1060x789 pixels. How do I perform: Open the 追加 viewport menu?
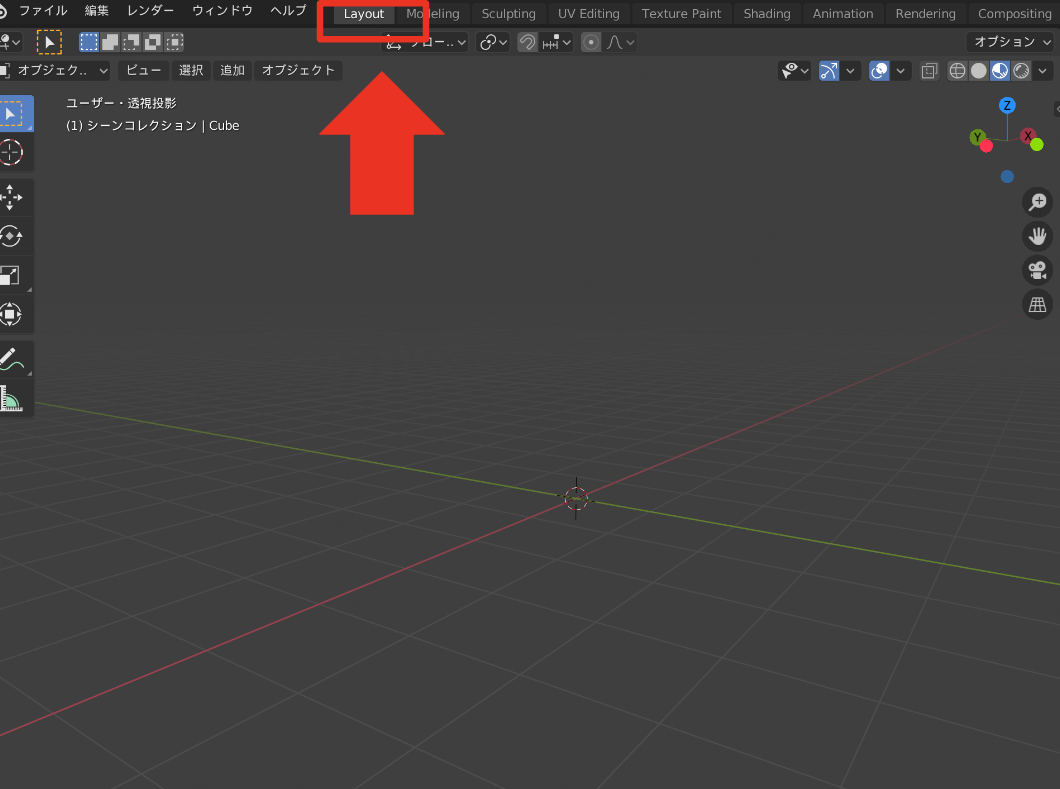point(232,70)
